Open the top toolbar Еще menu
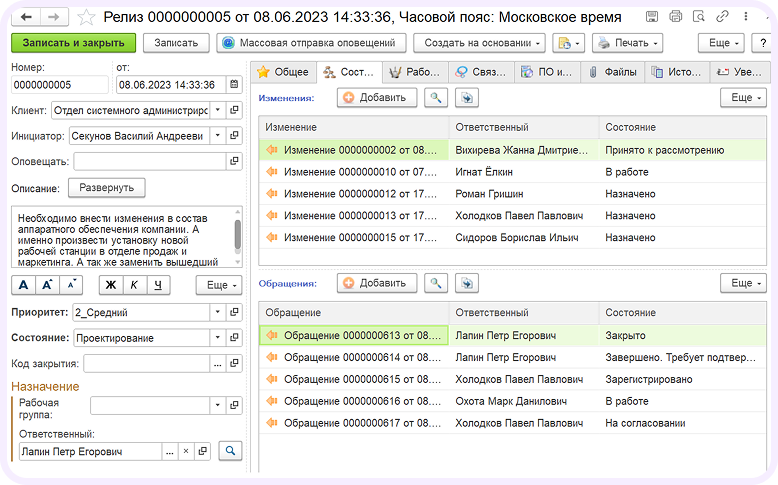 click(721, 43)
